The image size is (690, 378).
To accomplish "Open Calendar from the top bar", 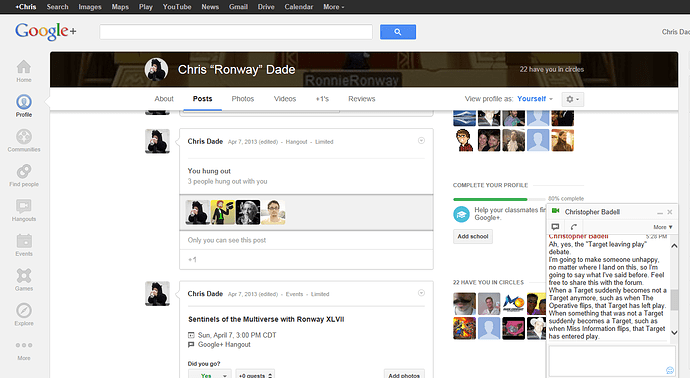I will tap(299, 7).
